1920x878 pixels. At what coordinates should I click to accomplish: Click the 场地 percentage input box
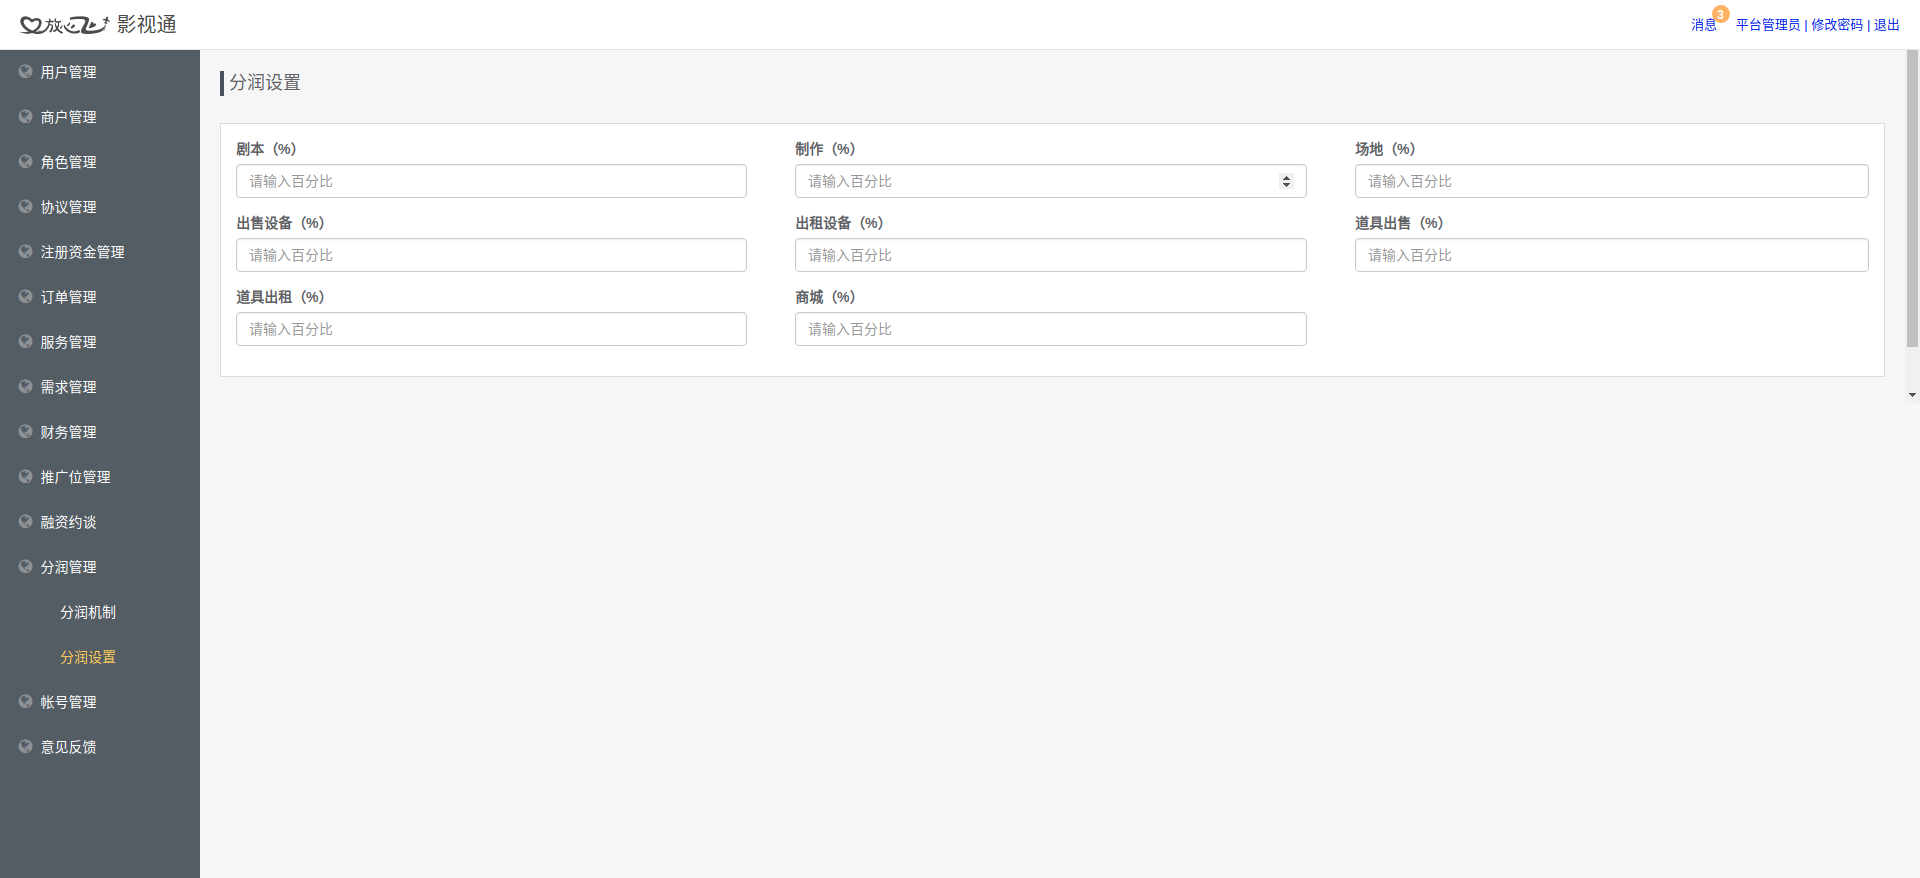point(1611,181)
